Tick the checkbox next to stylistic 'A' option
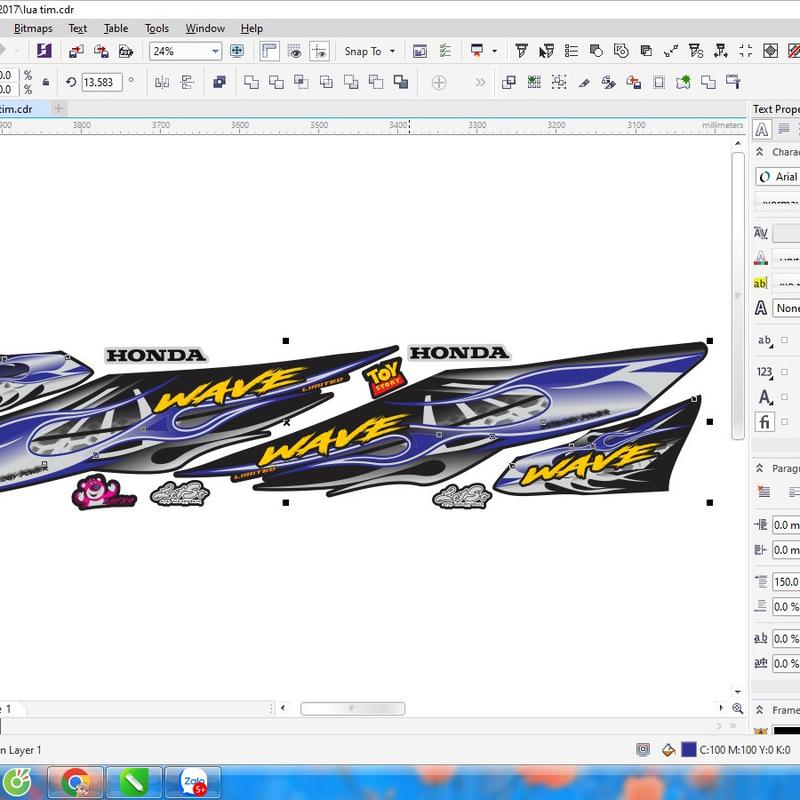Viewport: 800px width, 800px height. point(784,396)
